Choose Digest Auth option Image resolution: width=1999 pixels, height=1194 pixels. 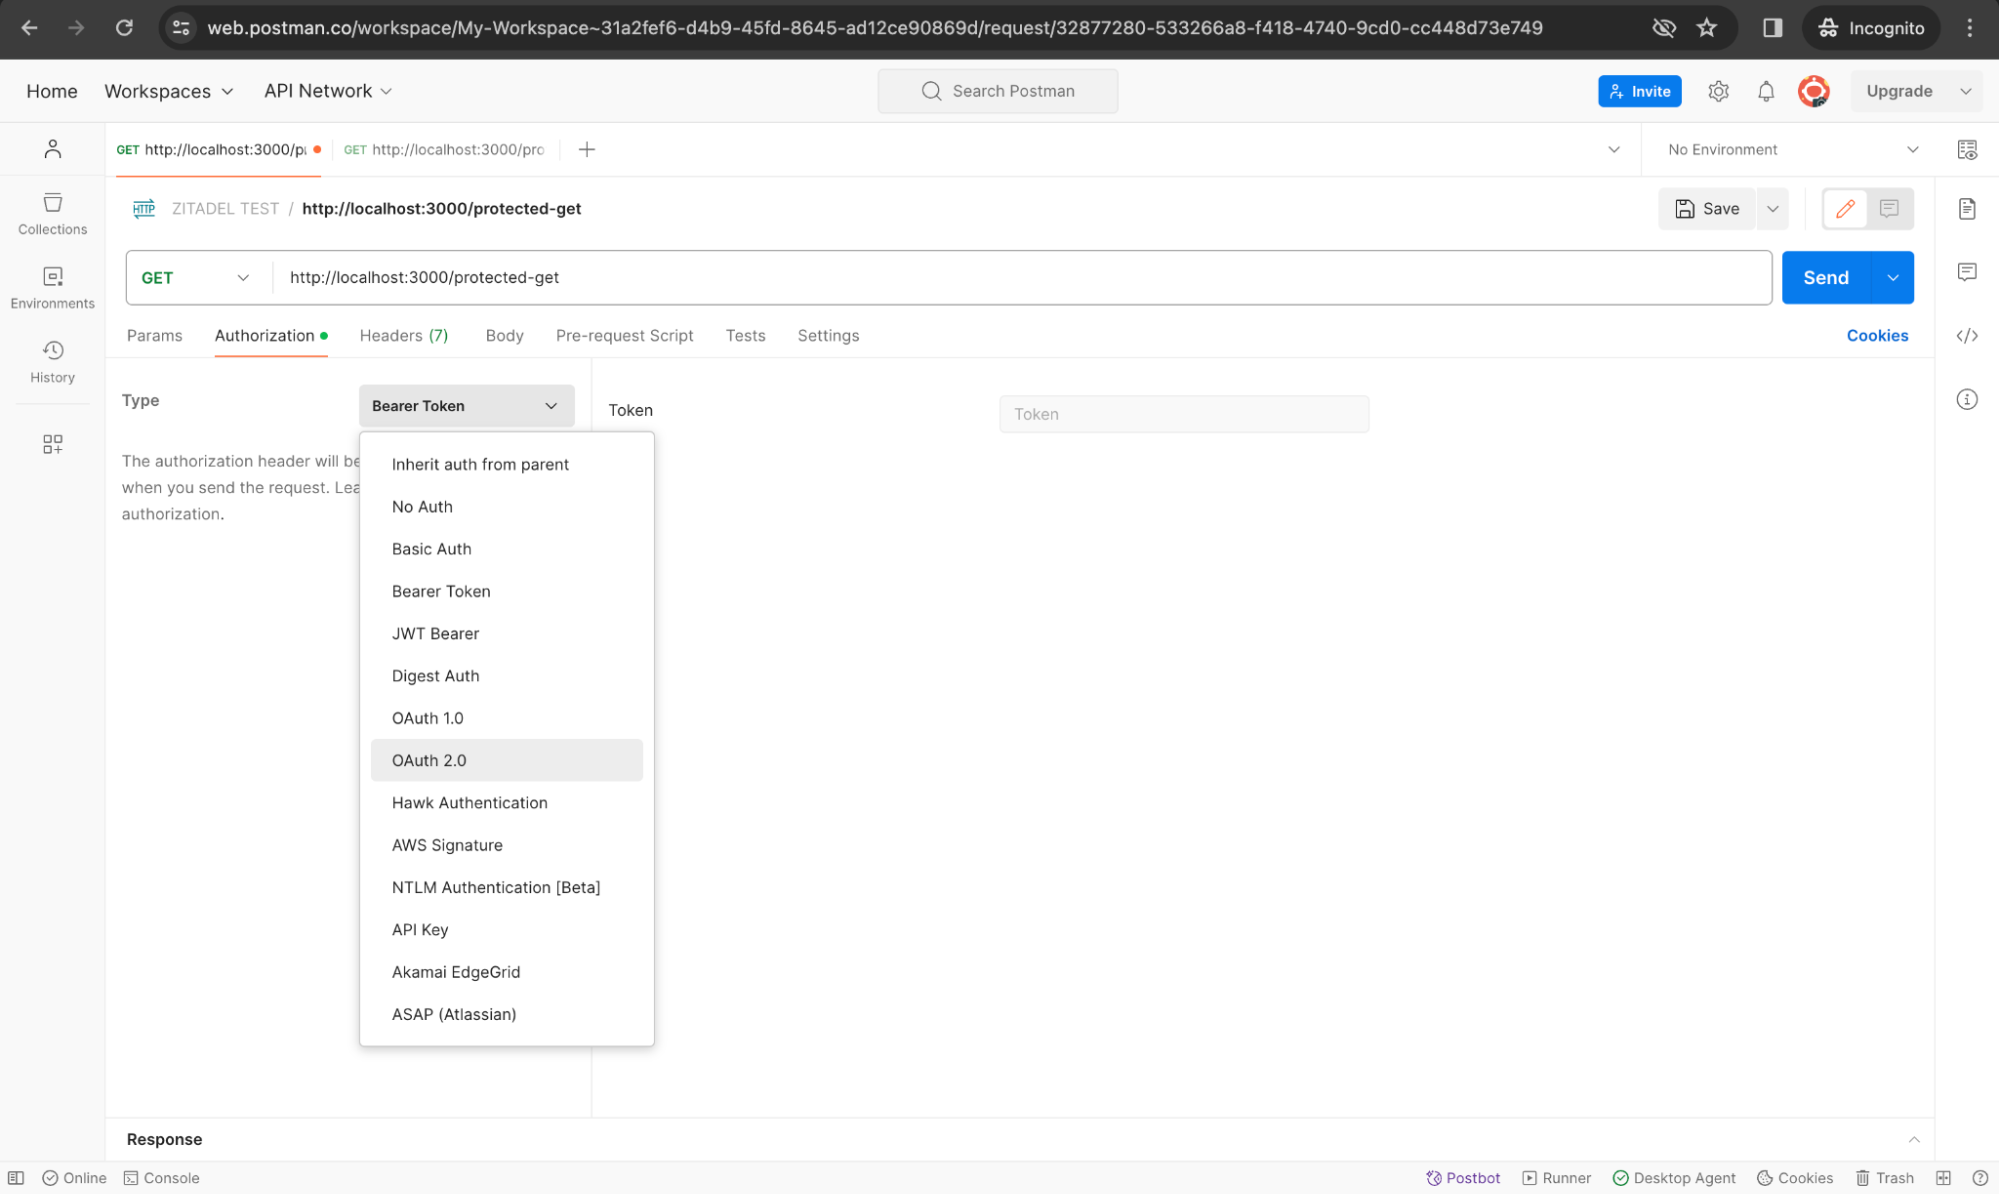pos(506,675)
